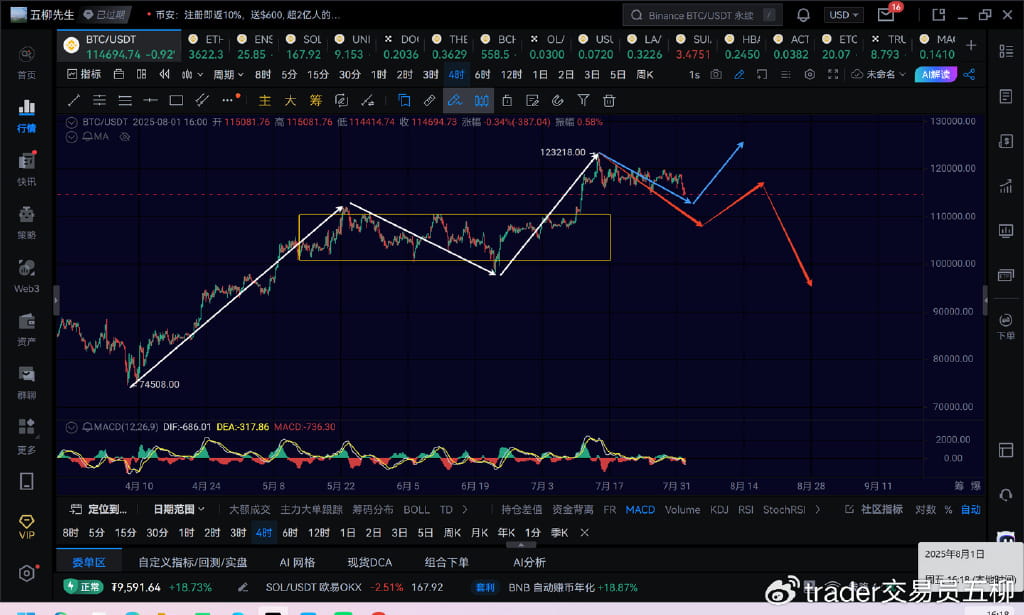Select the RSI sub-indicator

(745, 509)
